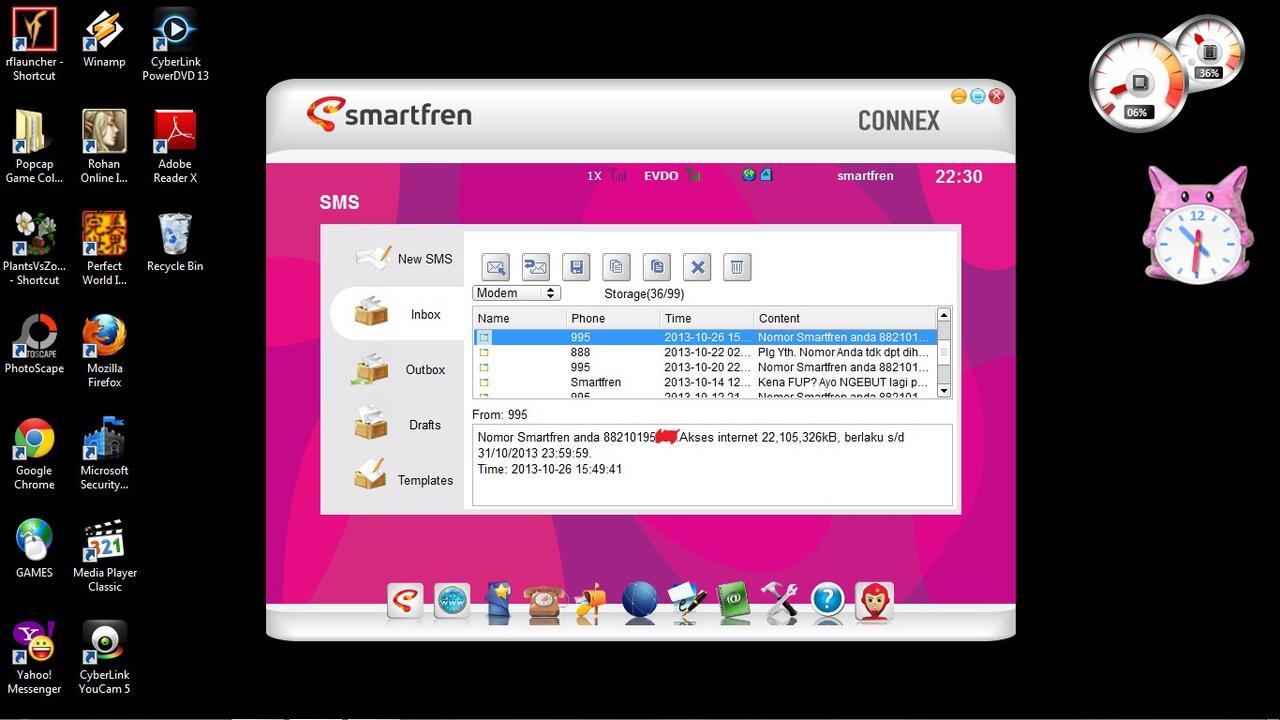Open the WWW browser dock icon
Viewport: 1280px width, 720px height.
pyautogui.click(x=452, y=602)
